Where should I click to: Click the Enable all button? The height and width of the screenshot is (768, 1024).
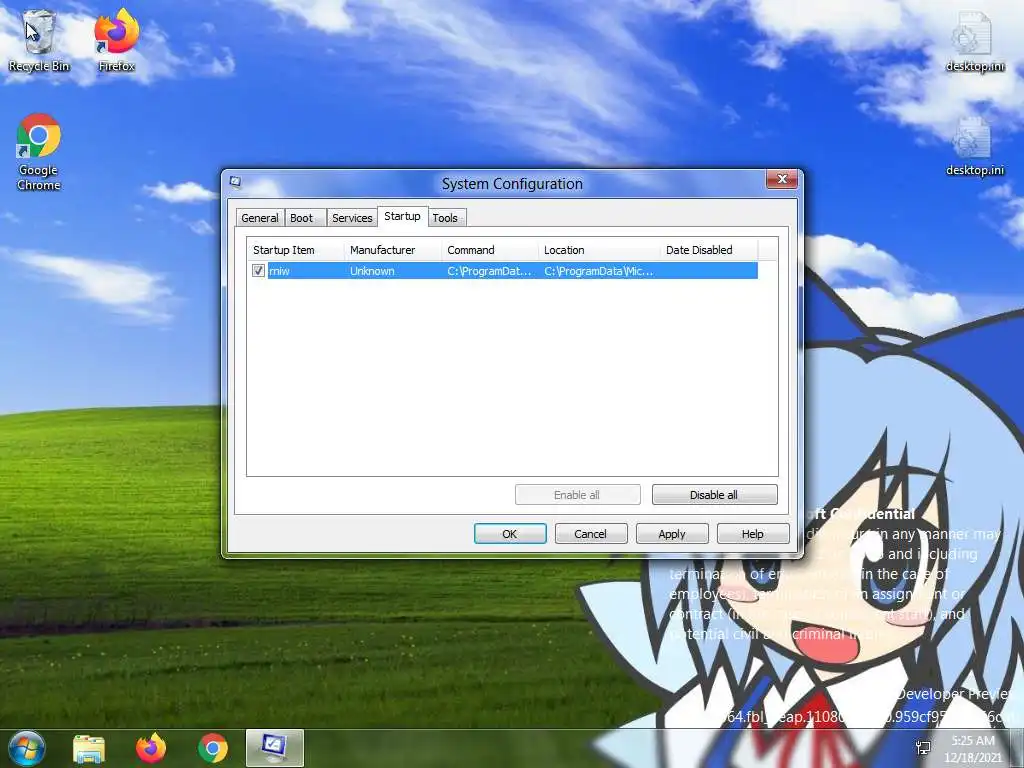[x=577, y=495]
